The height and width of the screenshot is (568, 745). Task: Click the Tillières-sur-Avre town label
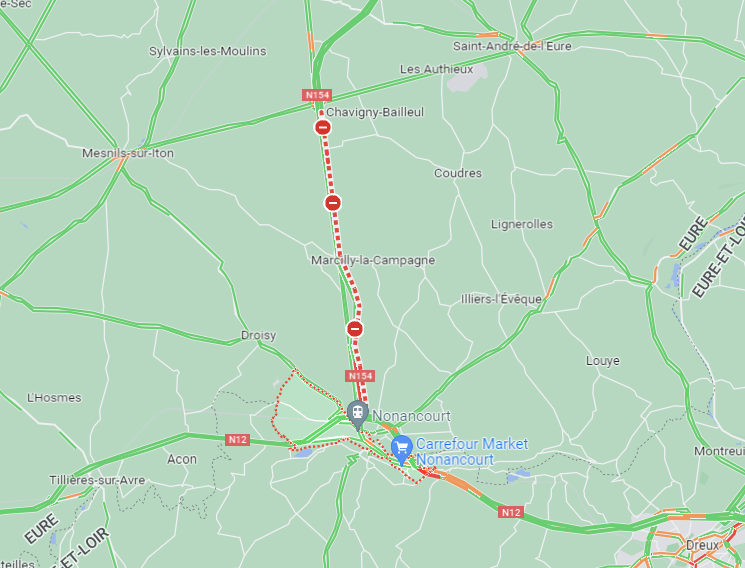click(97, 480)
